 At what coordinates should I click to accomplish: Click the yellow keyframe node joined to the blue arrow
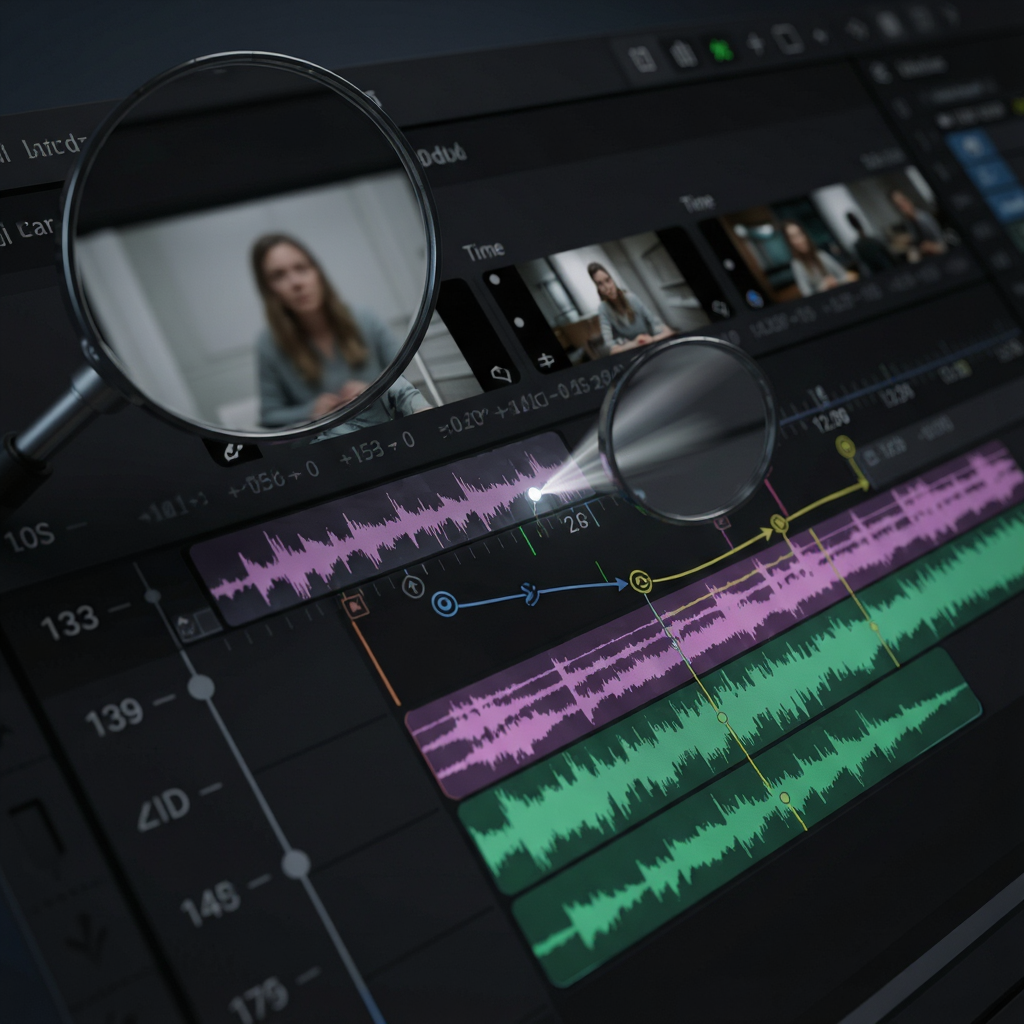641,581
